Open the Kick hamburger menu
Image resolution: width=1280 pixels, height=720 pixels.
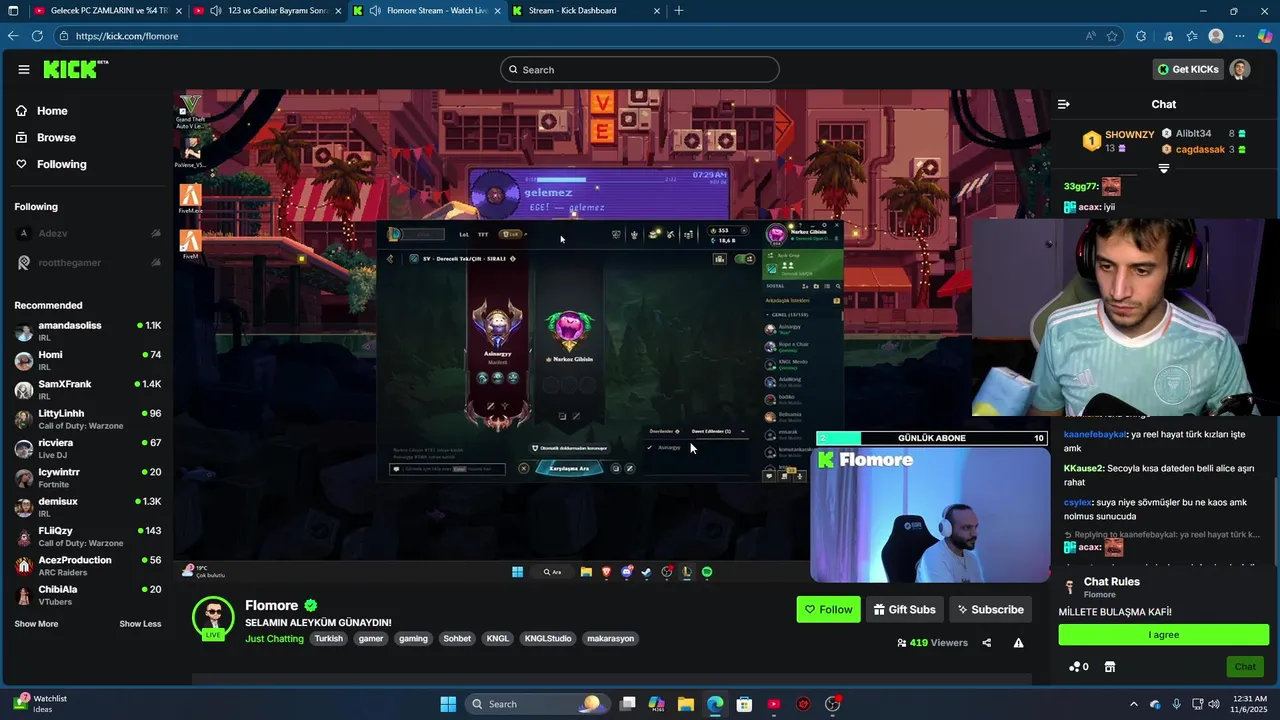click(x=23, y=69)
